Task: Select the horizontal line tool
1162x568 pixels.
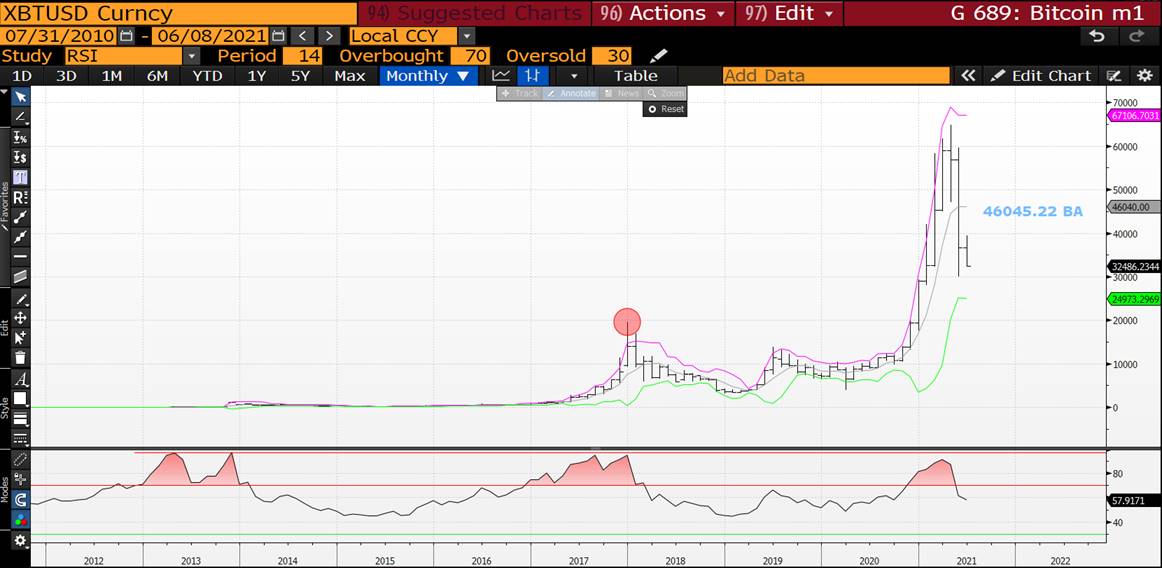Action: pyautogui.click(x=21, y=257)
